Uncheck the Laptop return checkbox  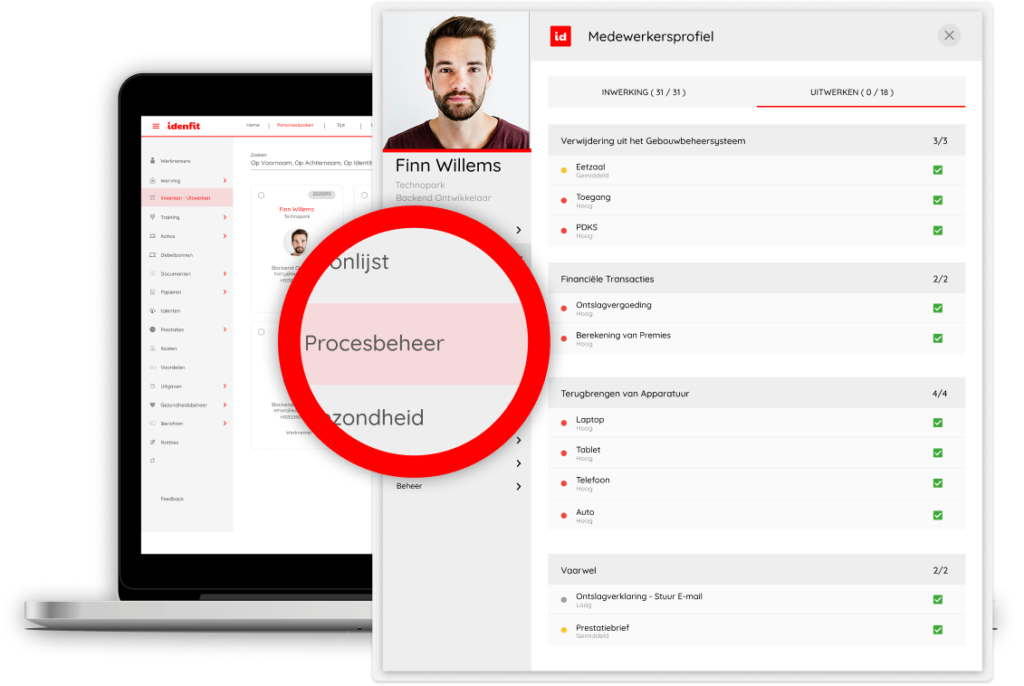point(937,423)
